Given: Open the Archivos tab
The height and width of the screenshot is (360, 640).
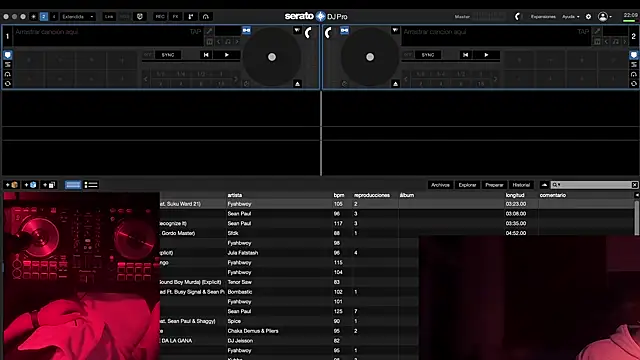Looking at the screenshot, I should click(440, 185).
